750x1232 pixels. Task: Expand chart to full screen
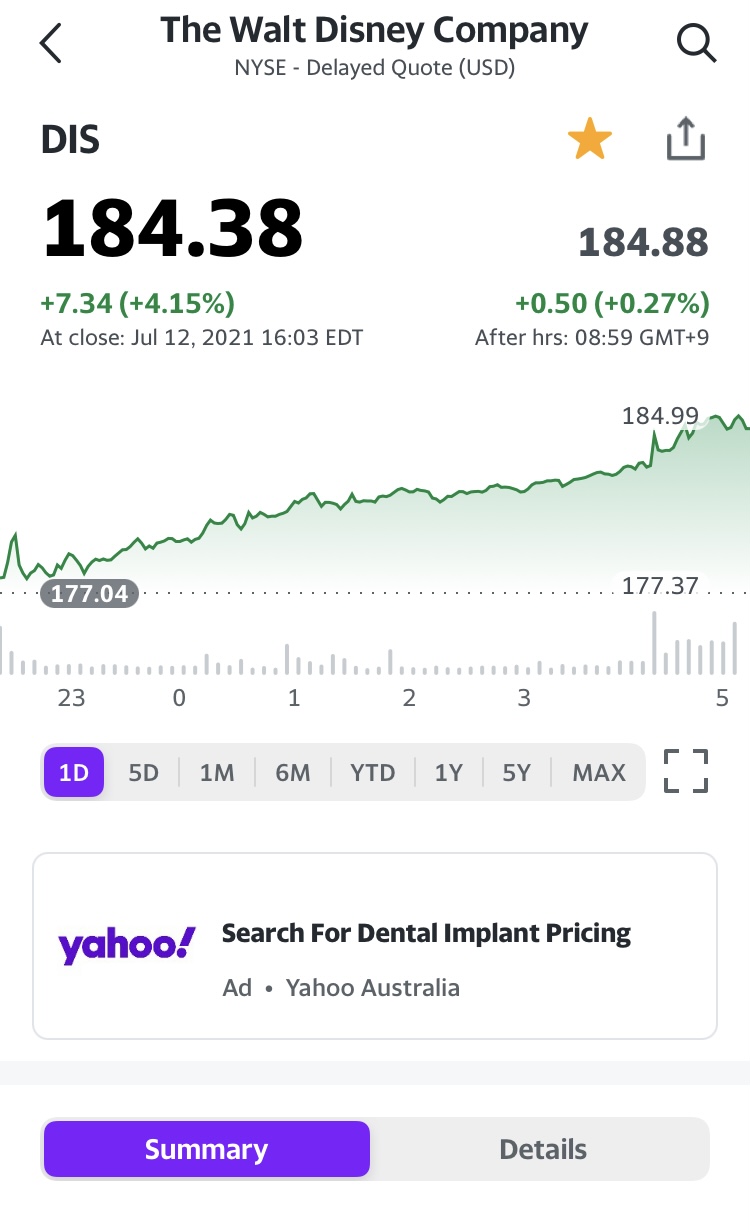tap(686, 771)
